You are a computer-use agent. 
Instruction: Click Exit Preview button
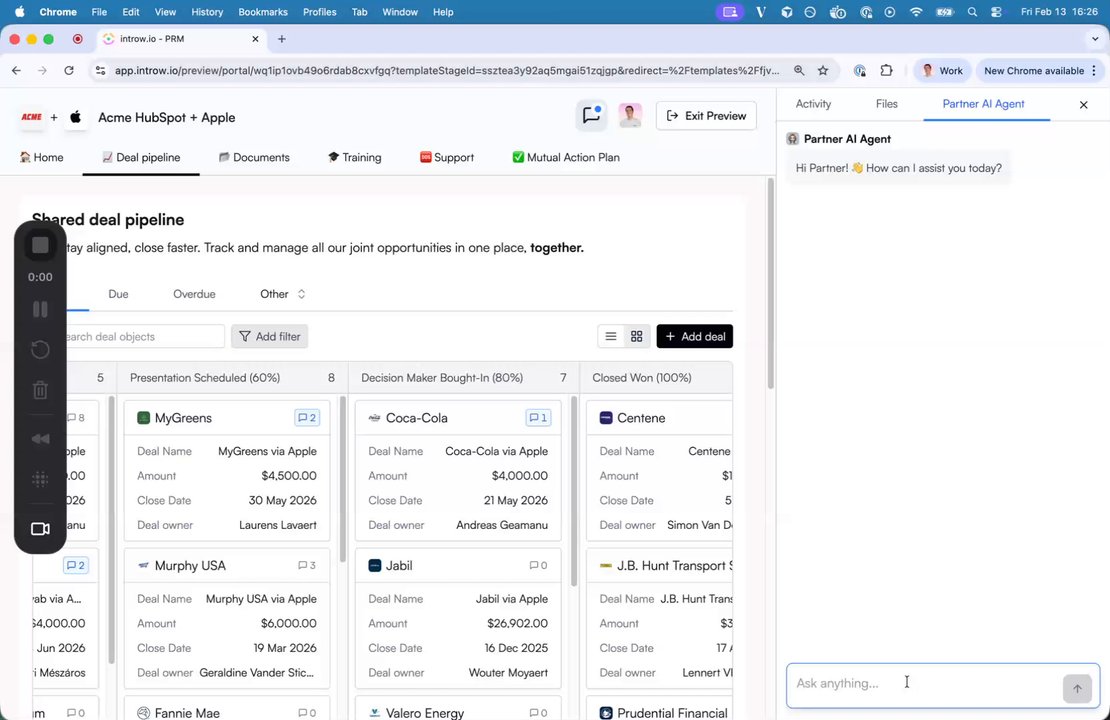pyautogui.click(x=706, y=115)
